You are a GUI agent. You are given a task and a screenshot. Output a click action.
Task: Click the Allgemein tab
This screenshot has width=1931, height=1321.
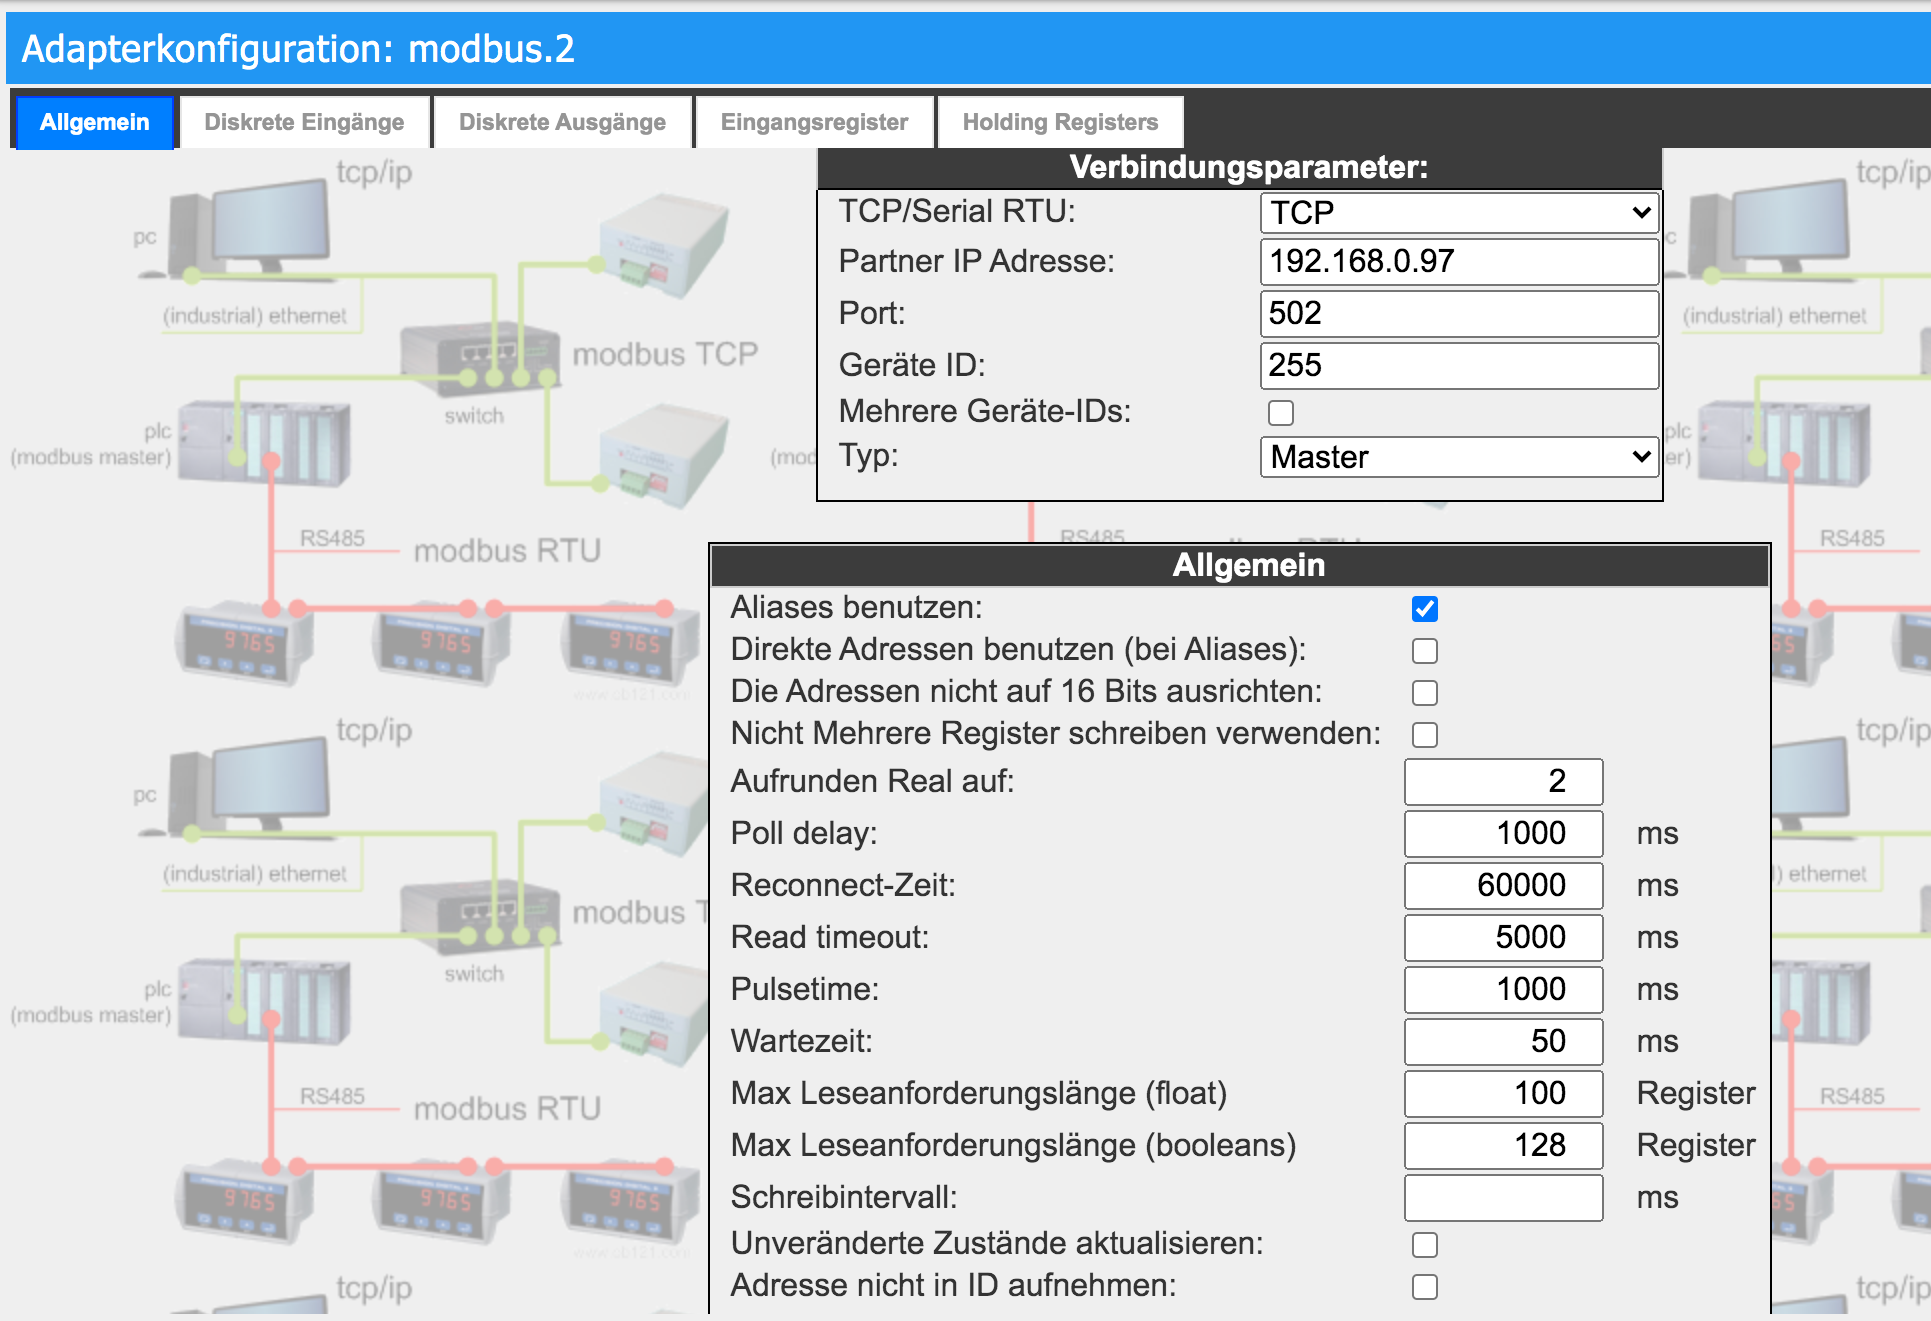coord(94,122)
